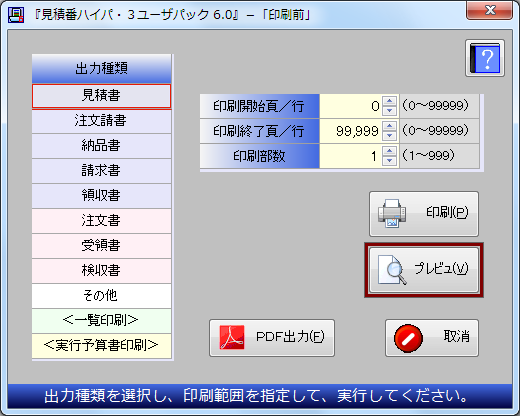Select 納品書 output type

tap(101, 146)
